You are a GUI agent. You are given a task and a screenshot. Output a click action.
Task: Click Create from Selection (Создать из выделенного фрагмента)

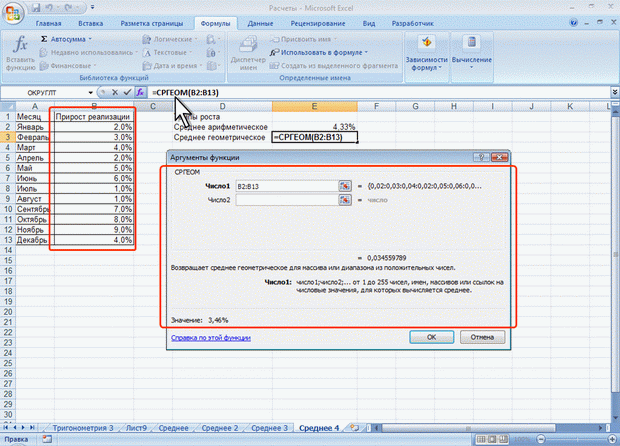(x=334, y=66)
